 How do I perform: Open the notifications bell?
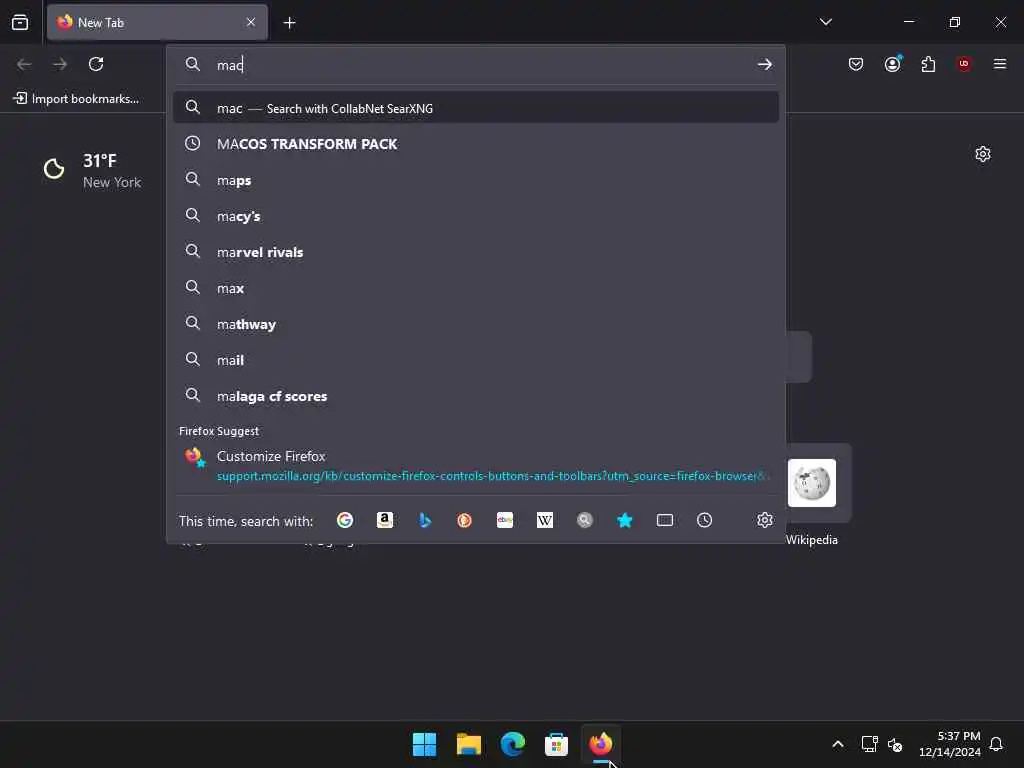point(996,744)
